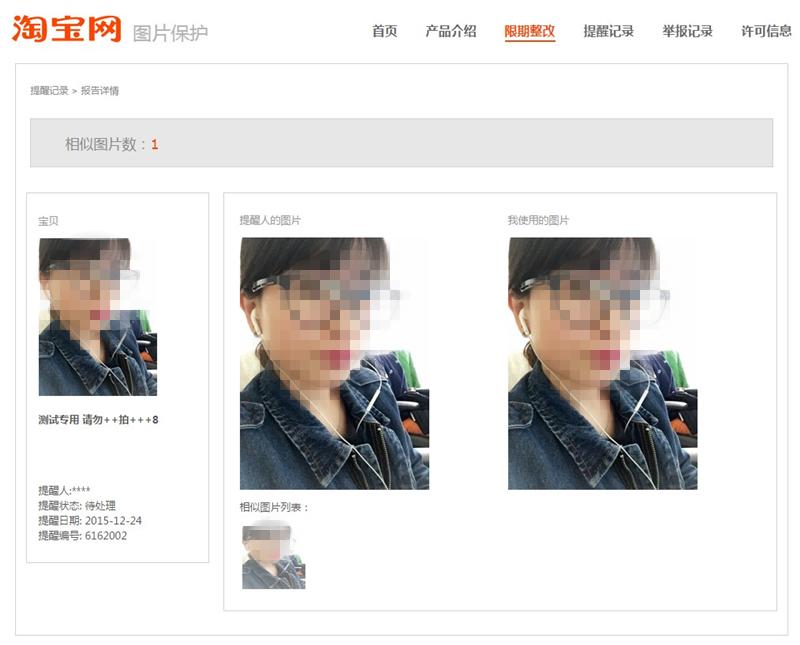Select the small thumbnail under 相似图片列表

tap(273, 557)
